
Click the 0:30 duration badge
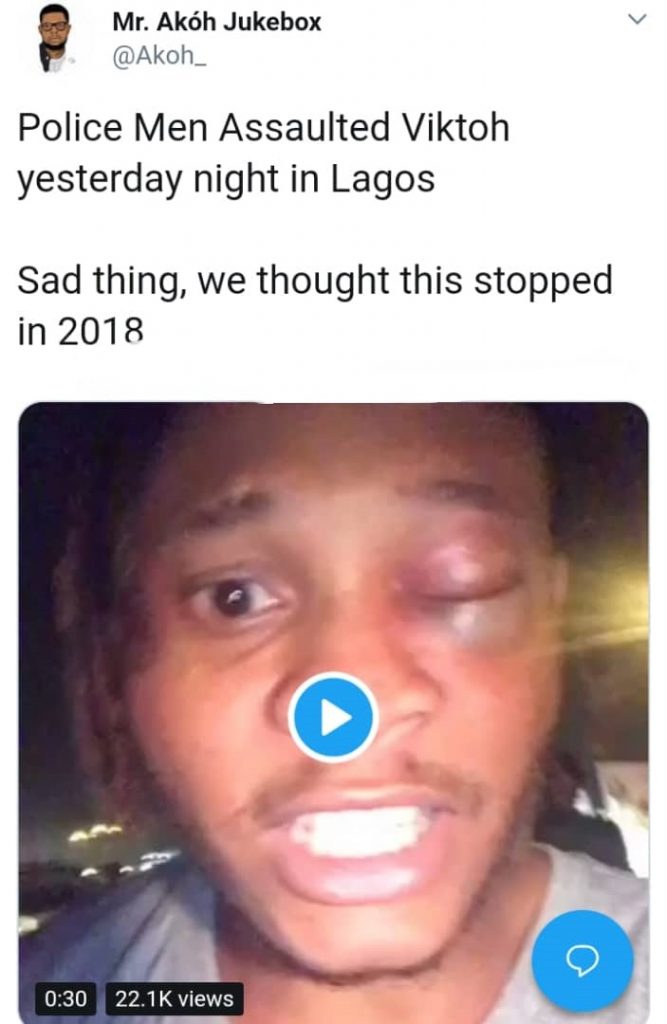(65, 999)
